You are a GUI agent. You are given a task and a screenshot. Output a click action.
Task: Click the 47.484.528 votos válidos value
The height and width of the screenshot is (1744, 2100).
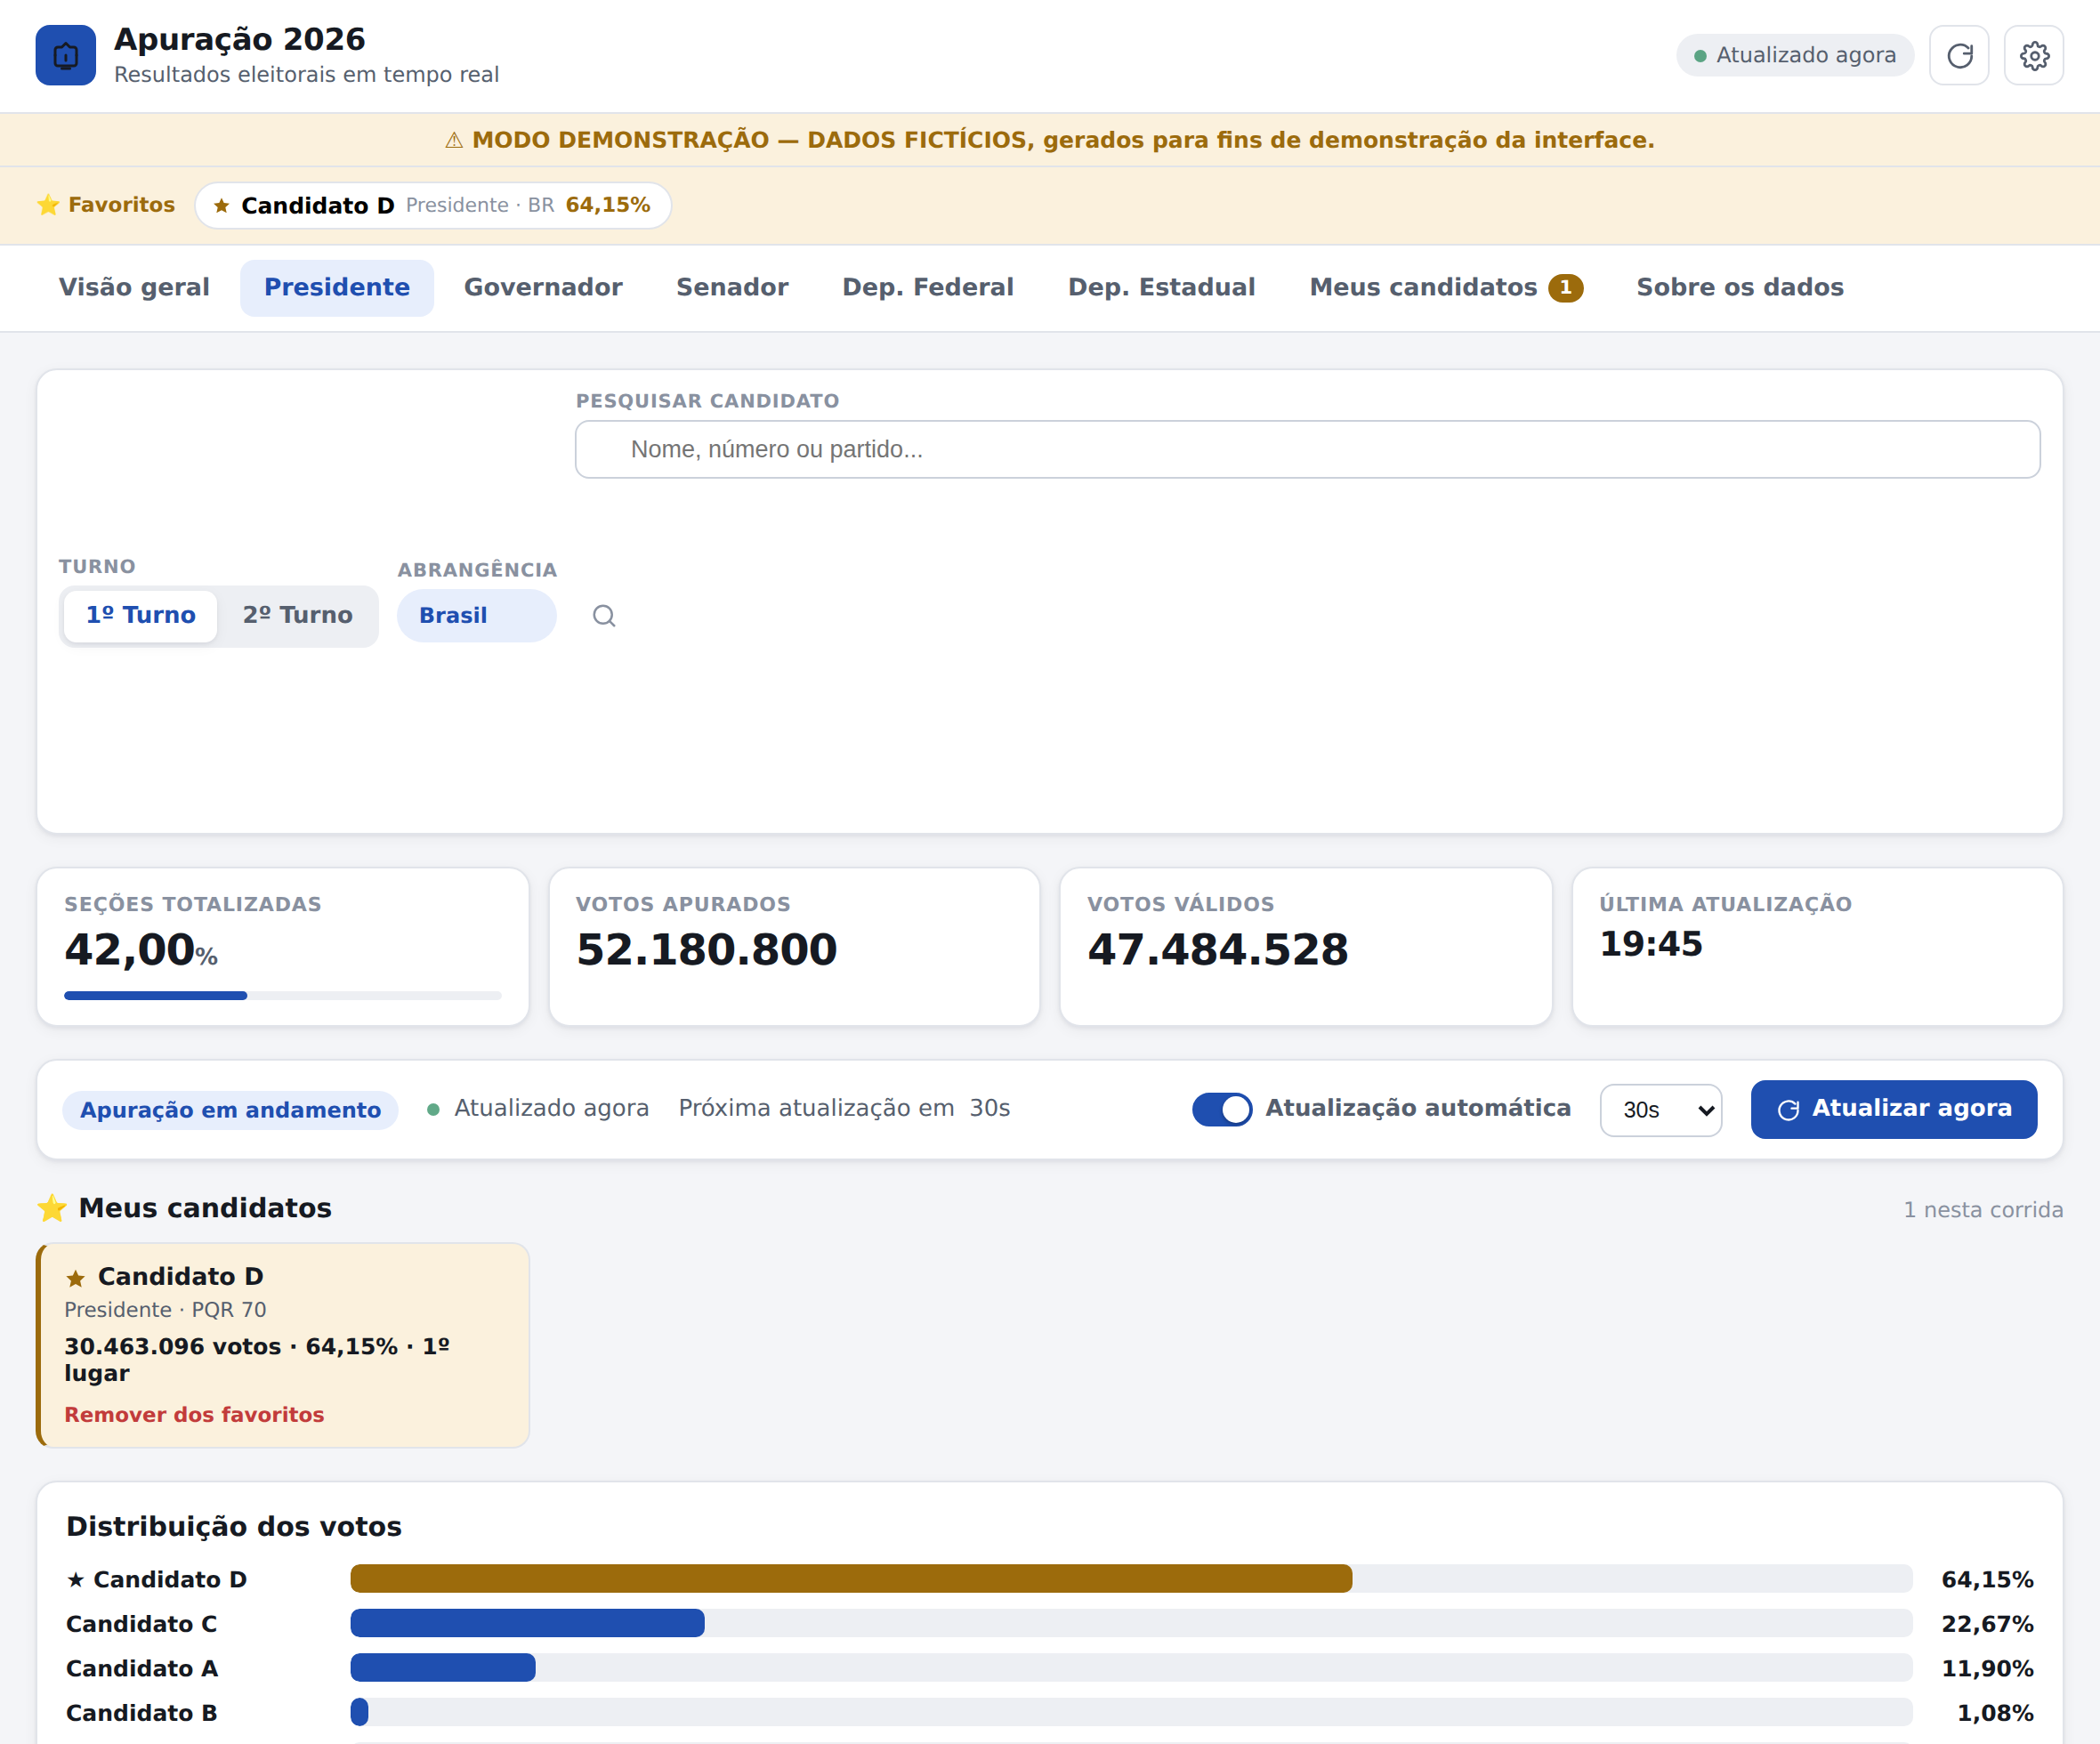coord(1218,950)
